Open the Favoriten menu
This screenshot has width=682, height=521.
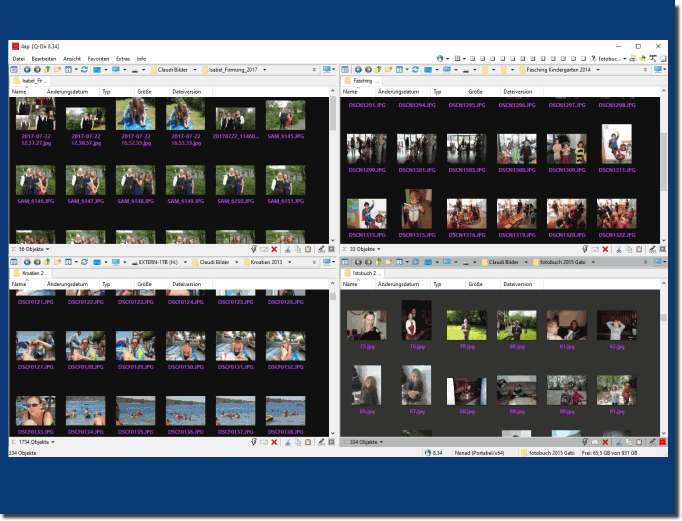point(98,59)
